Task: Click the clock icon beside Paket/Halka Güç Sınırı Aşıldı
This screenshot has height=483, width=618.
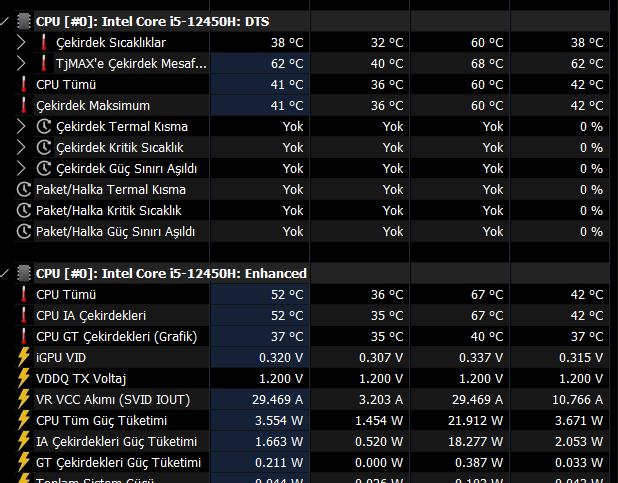Action: tap(24, 231)
